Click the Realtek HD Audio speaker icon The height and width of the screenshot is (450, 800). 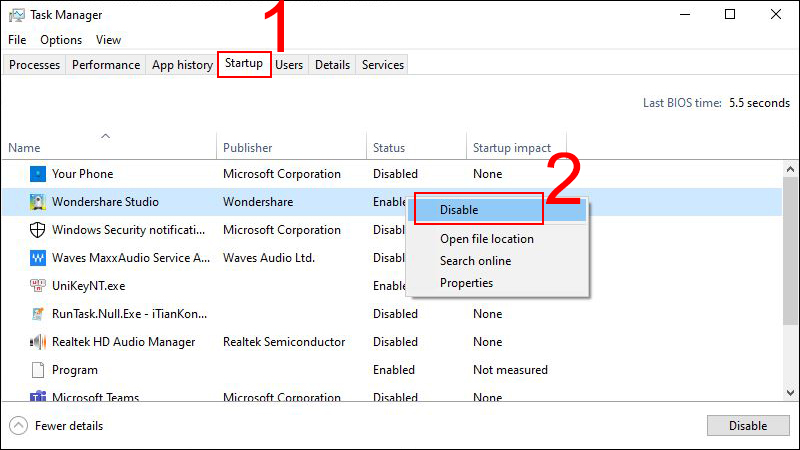coord(38,342)
